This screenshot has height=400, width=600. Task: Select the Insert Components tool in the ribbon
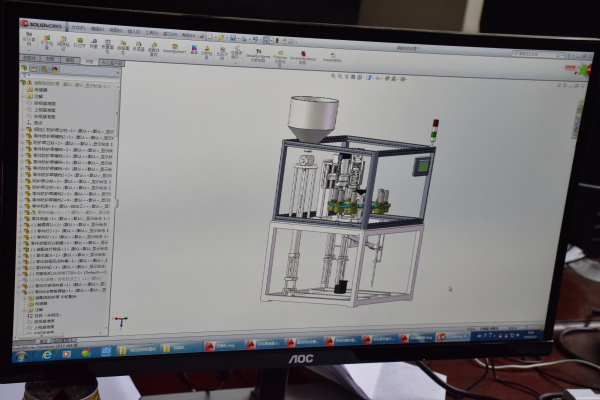pos(47,42)
